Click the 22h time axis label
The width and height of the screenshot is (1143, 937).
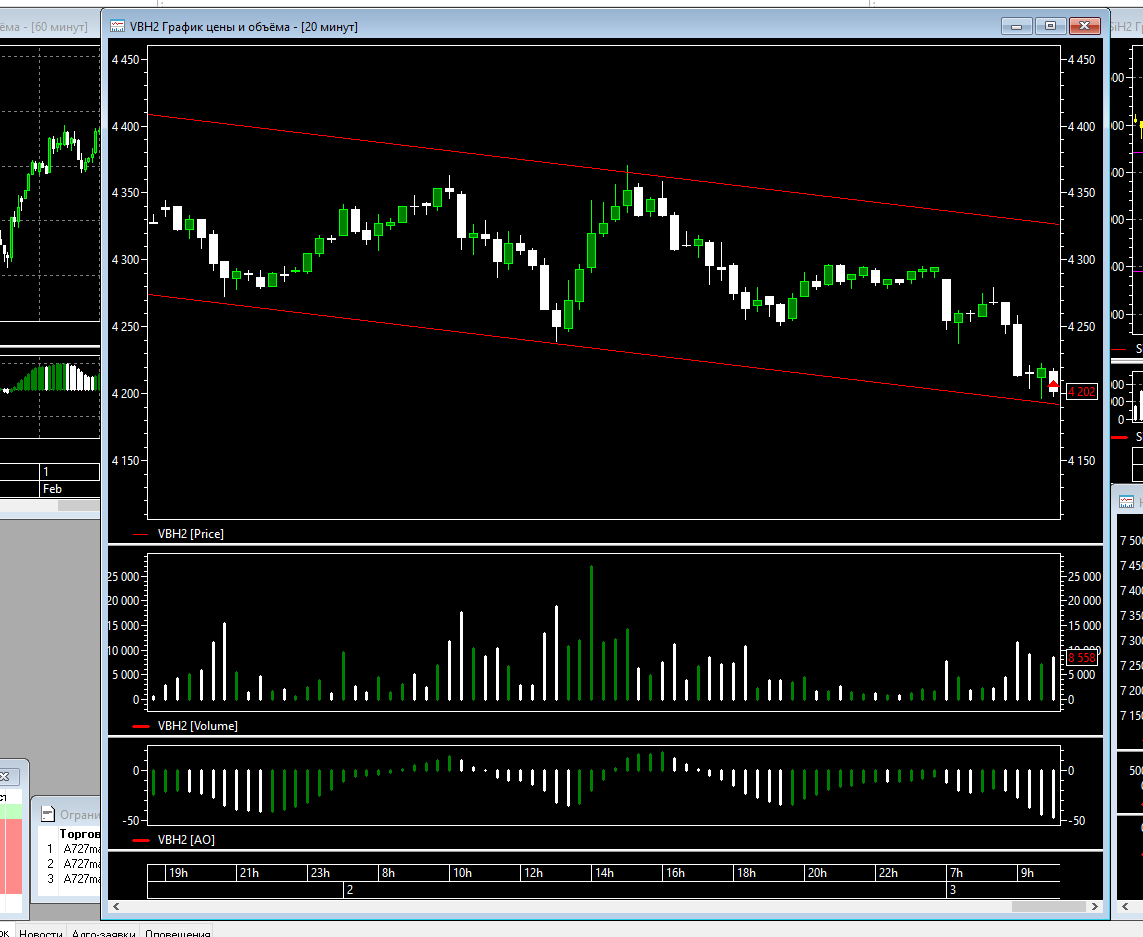pyautogui.click(x=888, y=873)
